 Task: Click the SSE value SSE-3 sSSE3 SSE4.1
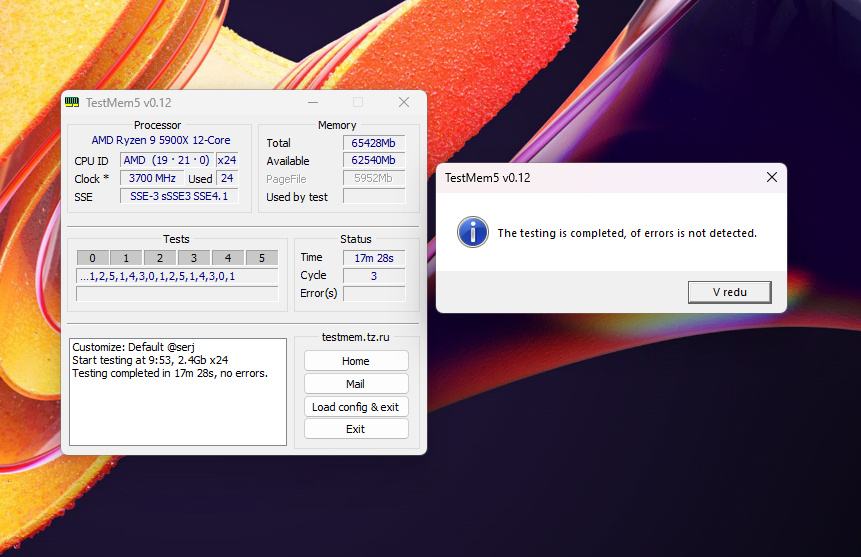(x=179, y=196)
